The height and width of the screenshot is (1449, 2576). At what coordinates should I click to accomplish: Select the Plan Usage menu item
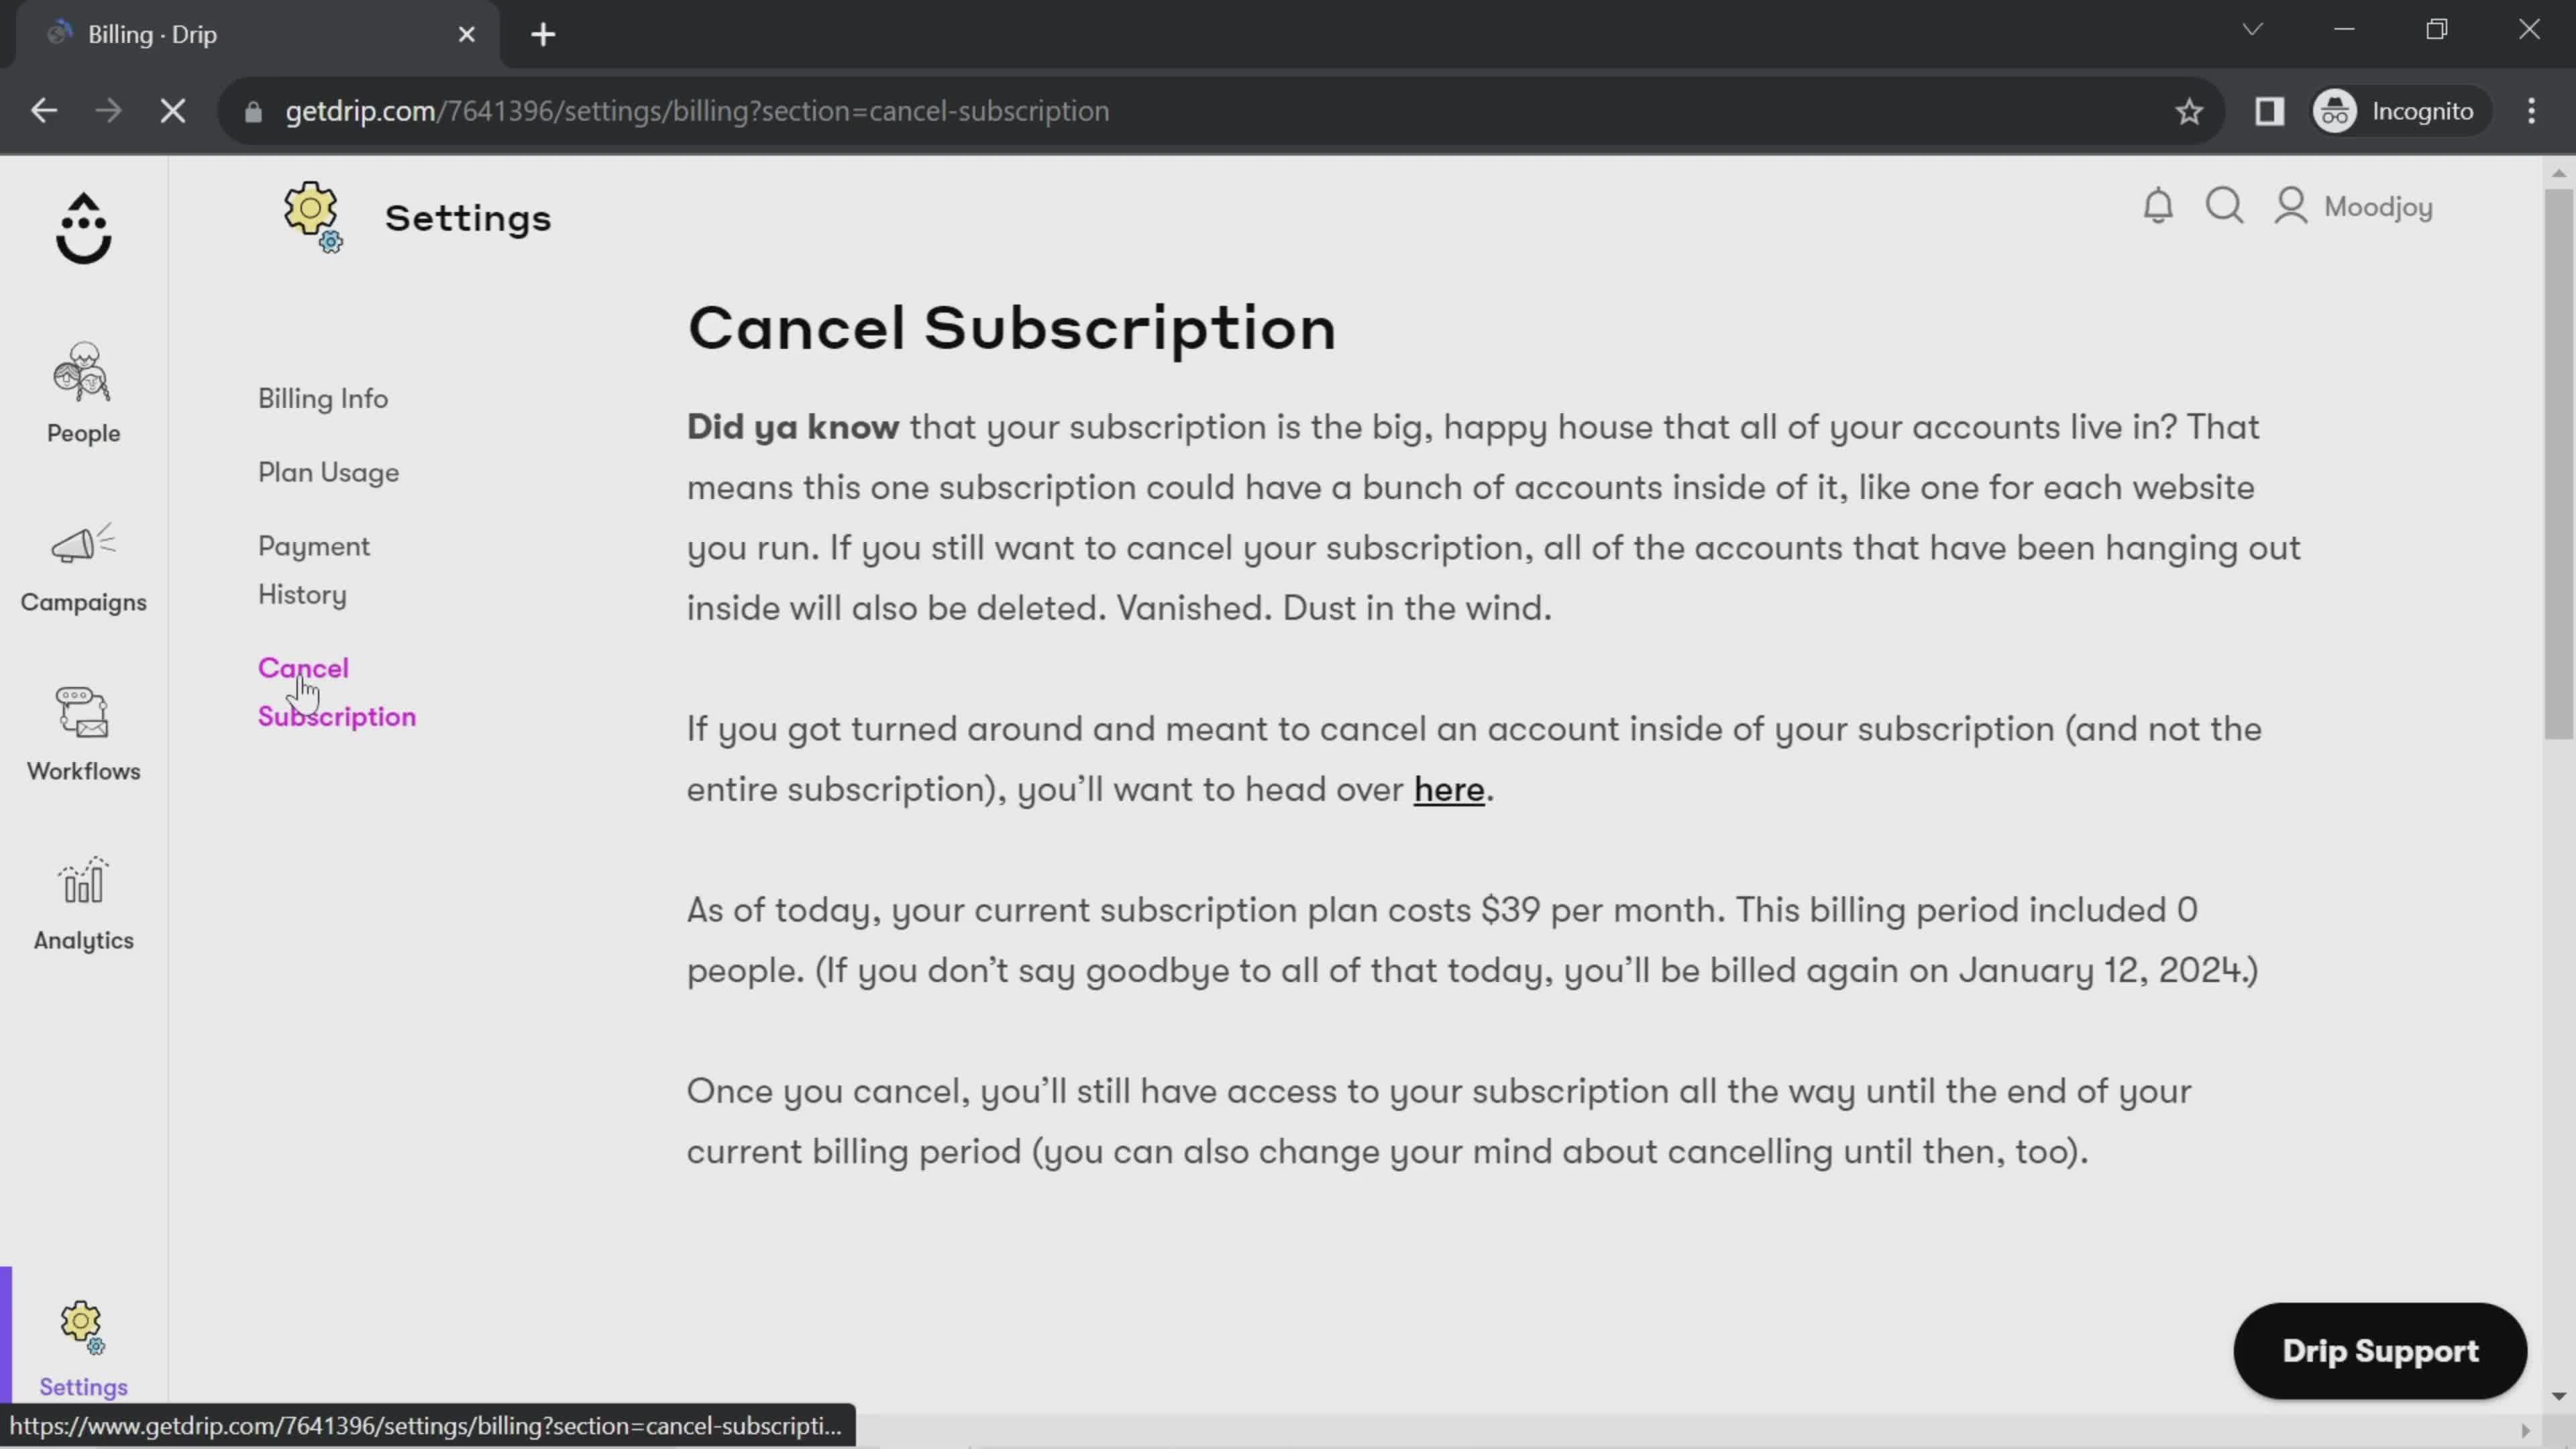pyautogui.click(x=329, y=472)
